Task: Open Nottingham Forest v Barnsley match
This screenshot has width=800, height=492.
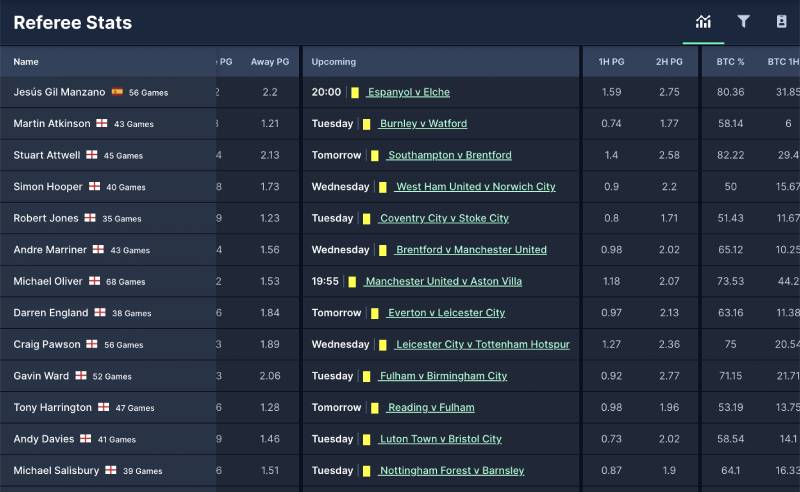Action: tap(450, 471)
